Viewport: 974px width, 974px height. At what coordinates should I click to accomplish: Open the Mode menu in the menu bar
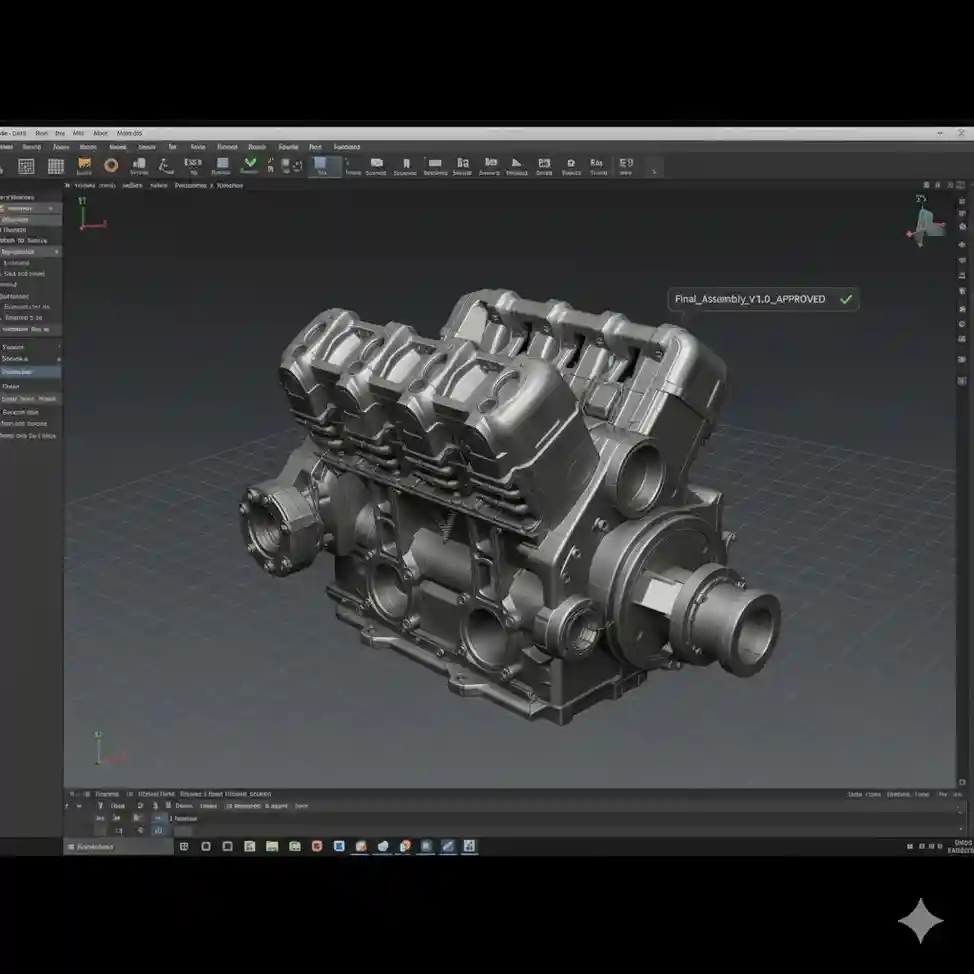coord(100,133)
